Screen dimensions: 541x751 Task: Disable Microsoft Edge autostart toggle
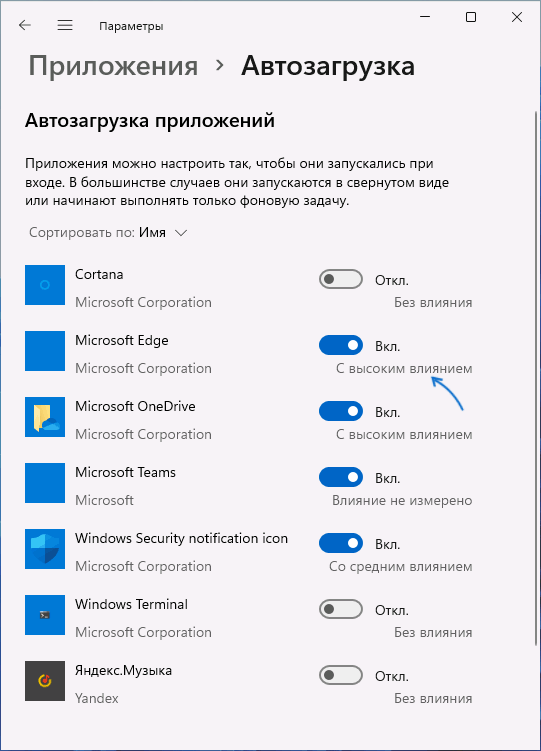coord(341,345)
